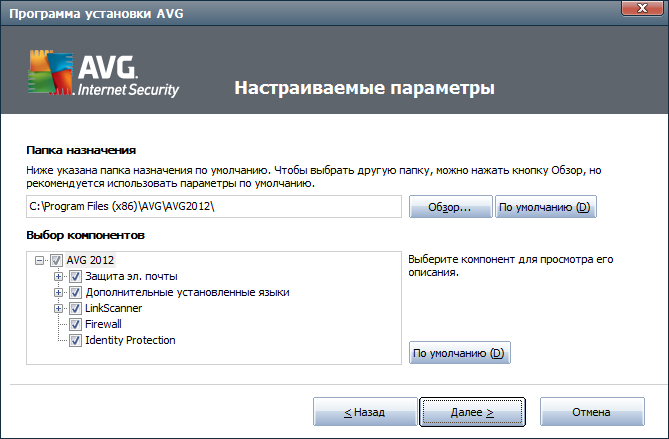Screen dimensions: 669x439
Task: Click the Выбор компонентов heading
Action: (x=85, y=235)
